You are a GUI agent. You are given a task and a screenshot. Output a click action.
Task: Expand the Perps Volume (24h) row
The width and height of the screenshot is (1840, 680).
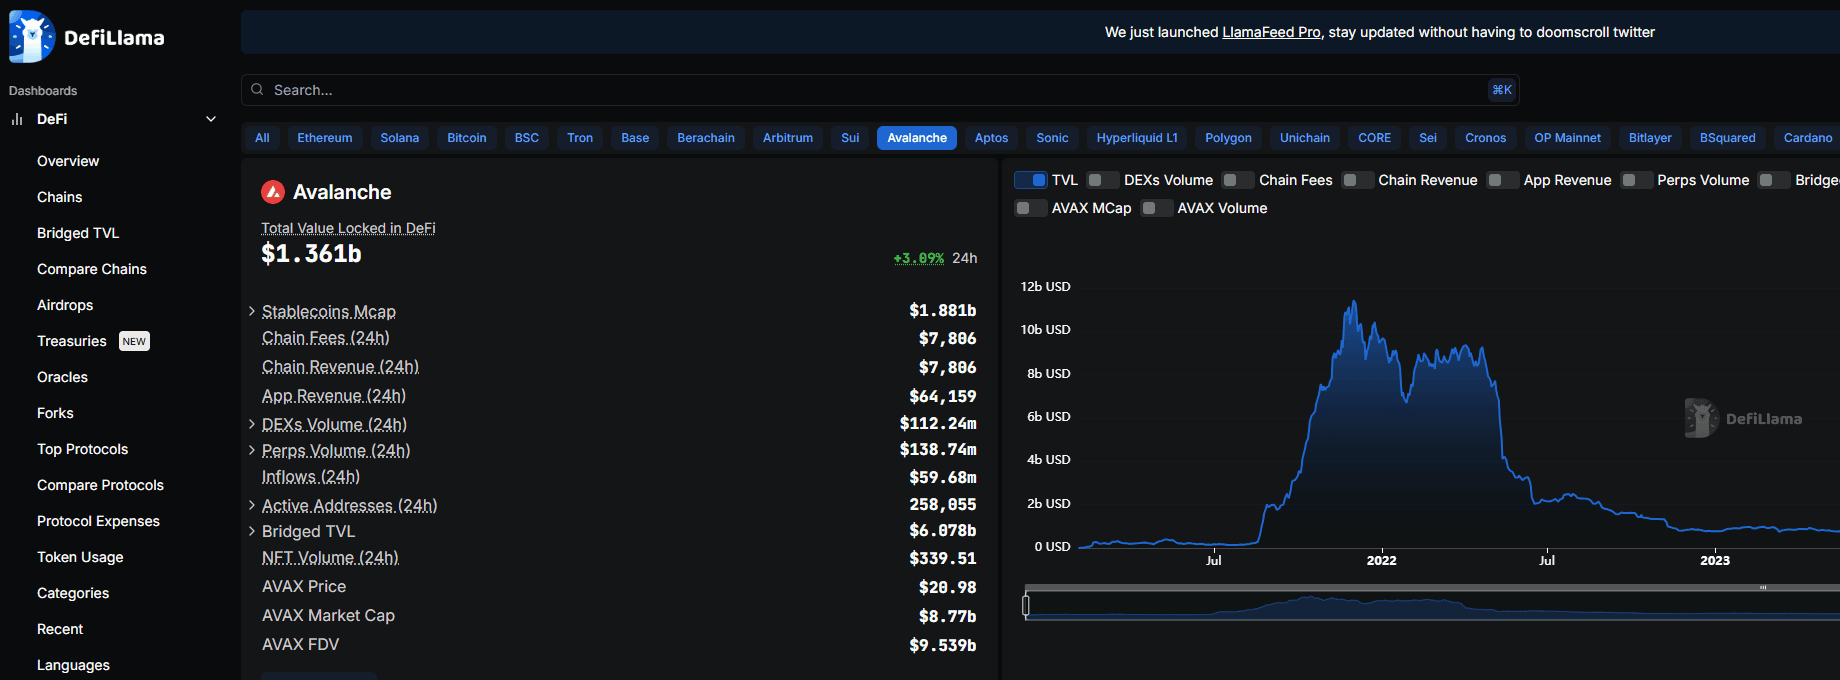252,450
